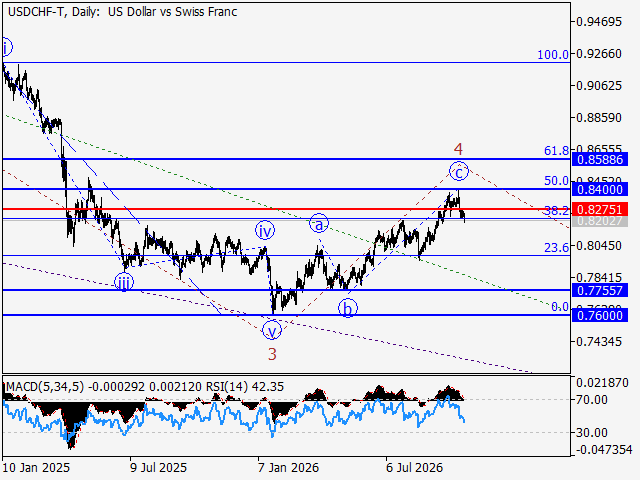The width and height of the screenshot is (640, 480).
Task: Click the 0.77557 price label
Action: (600, 291)
